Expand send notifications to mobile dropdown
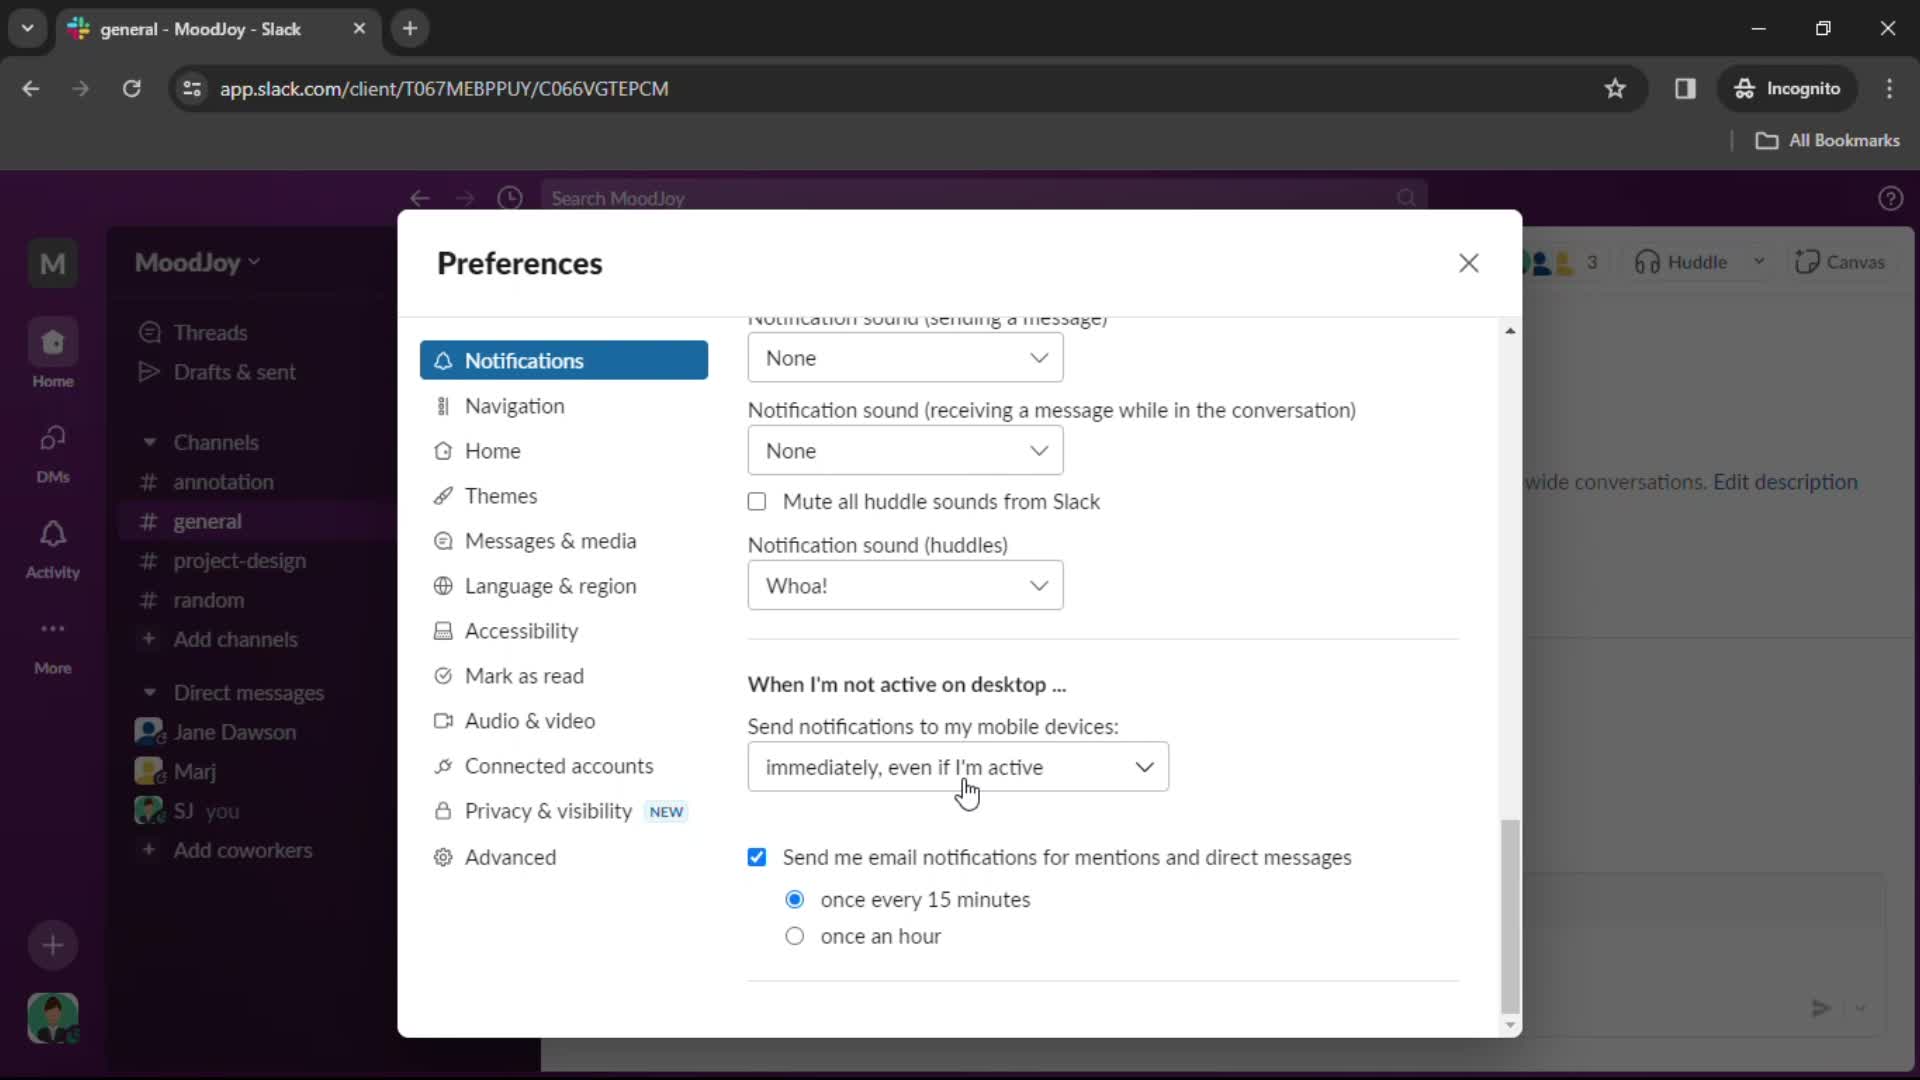The image size is (1920, 1080). pyautogui.click(x=957, y=766)
